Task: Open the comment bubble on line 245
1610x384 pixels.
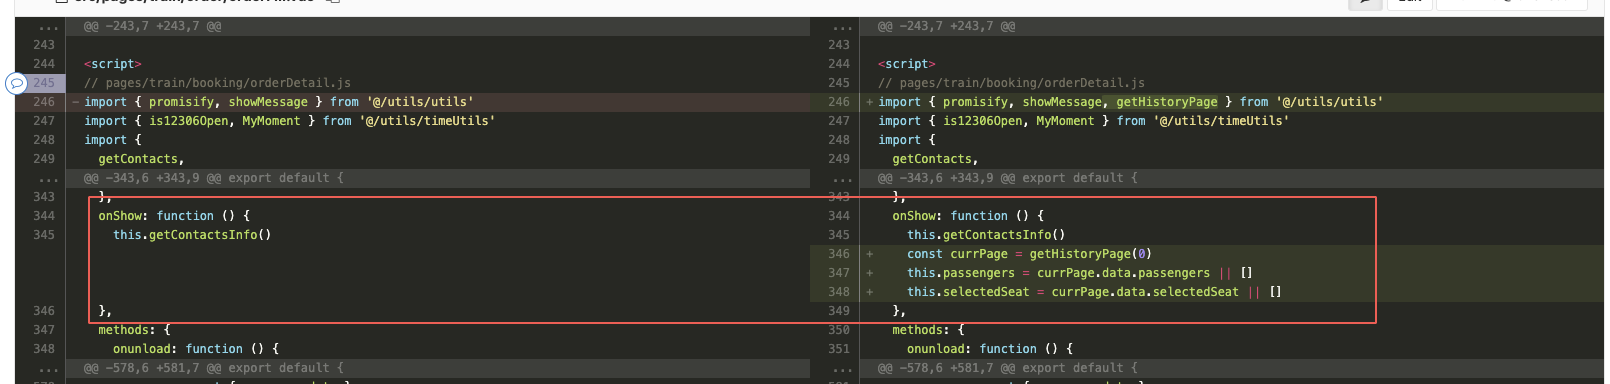Action: coord(16,83)
